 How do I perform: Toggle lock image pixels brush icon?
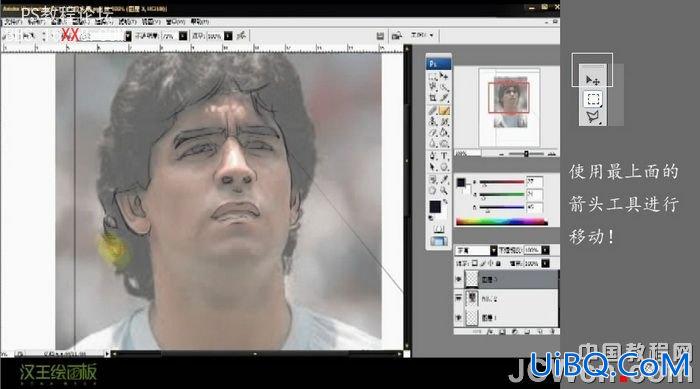tap(483, 264)
